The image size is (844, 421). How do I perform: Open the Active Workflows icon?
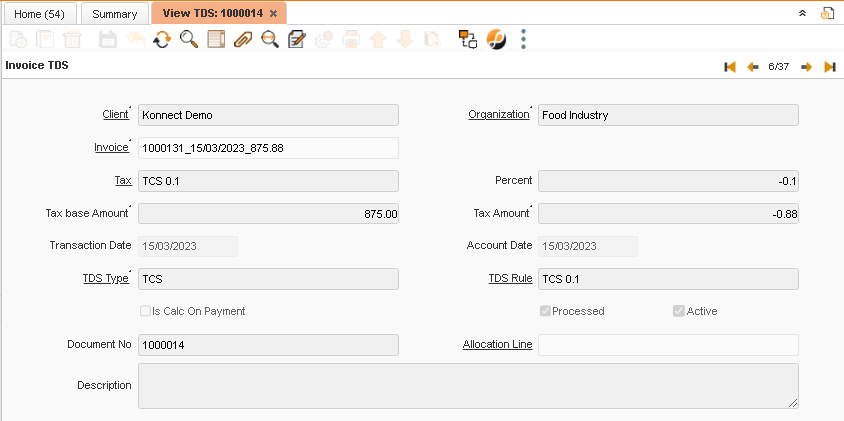point(467,40)
